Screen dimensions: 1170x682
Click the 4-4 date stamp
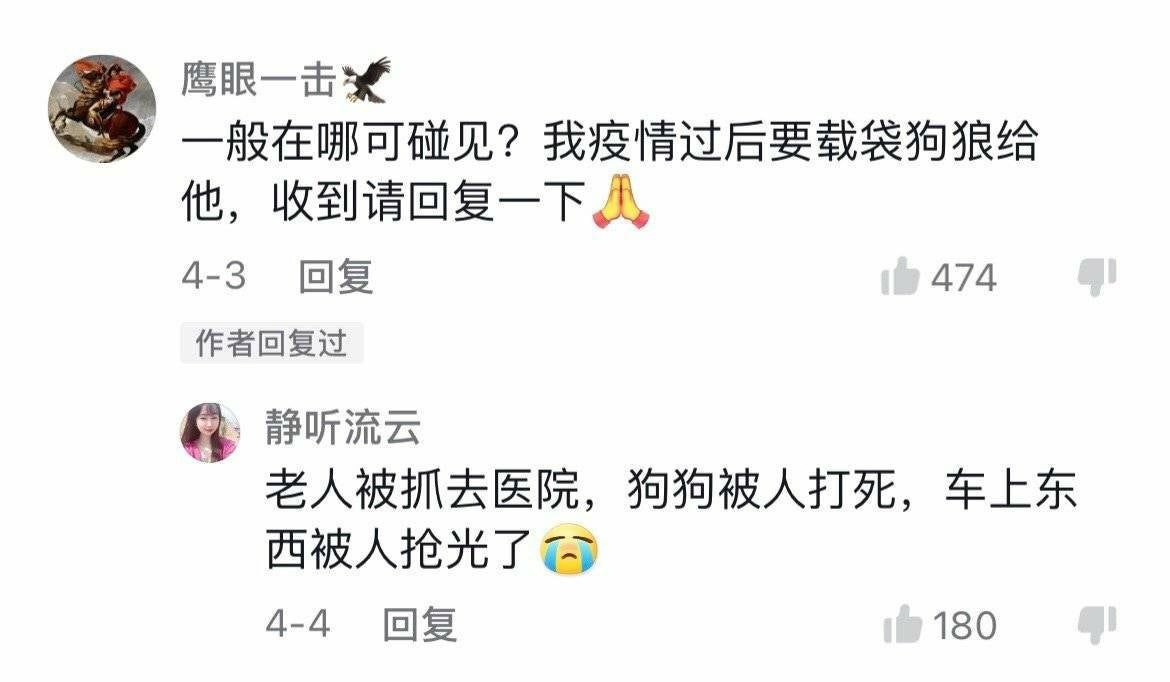point(298,625)
